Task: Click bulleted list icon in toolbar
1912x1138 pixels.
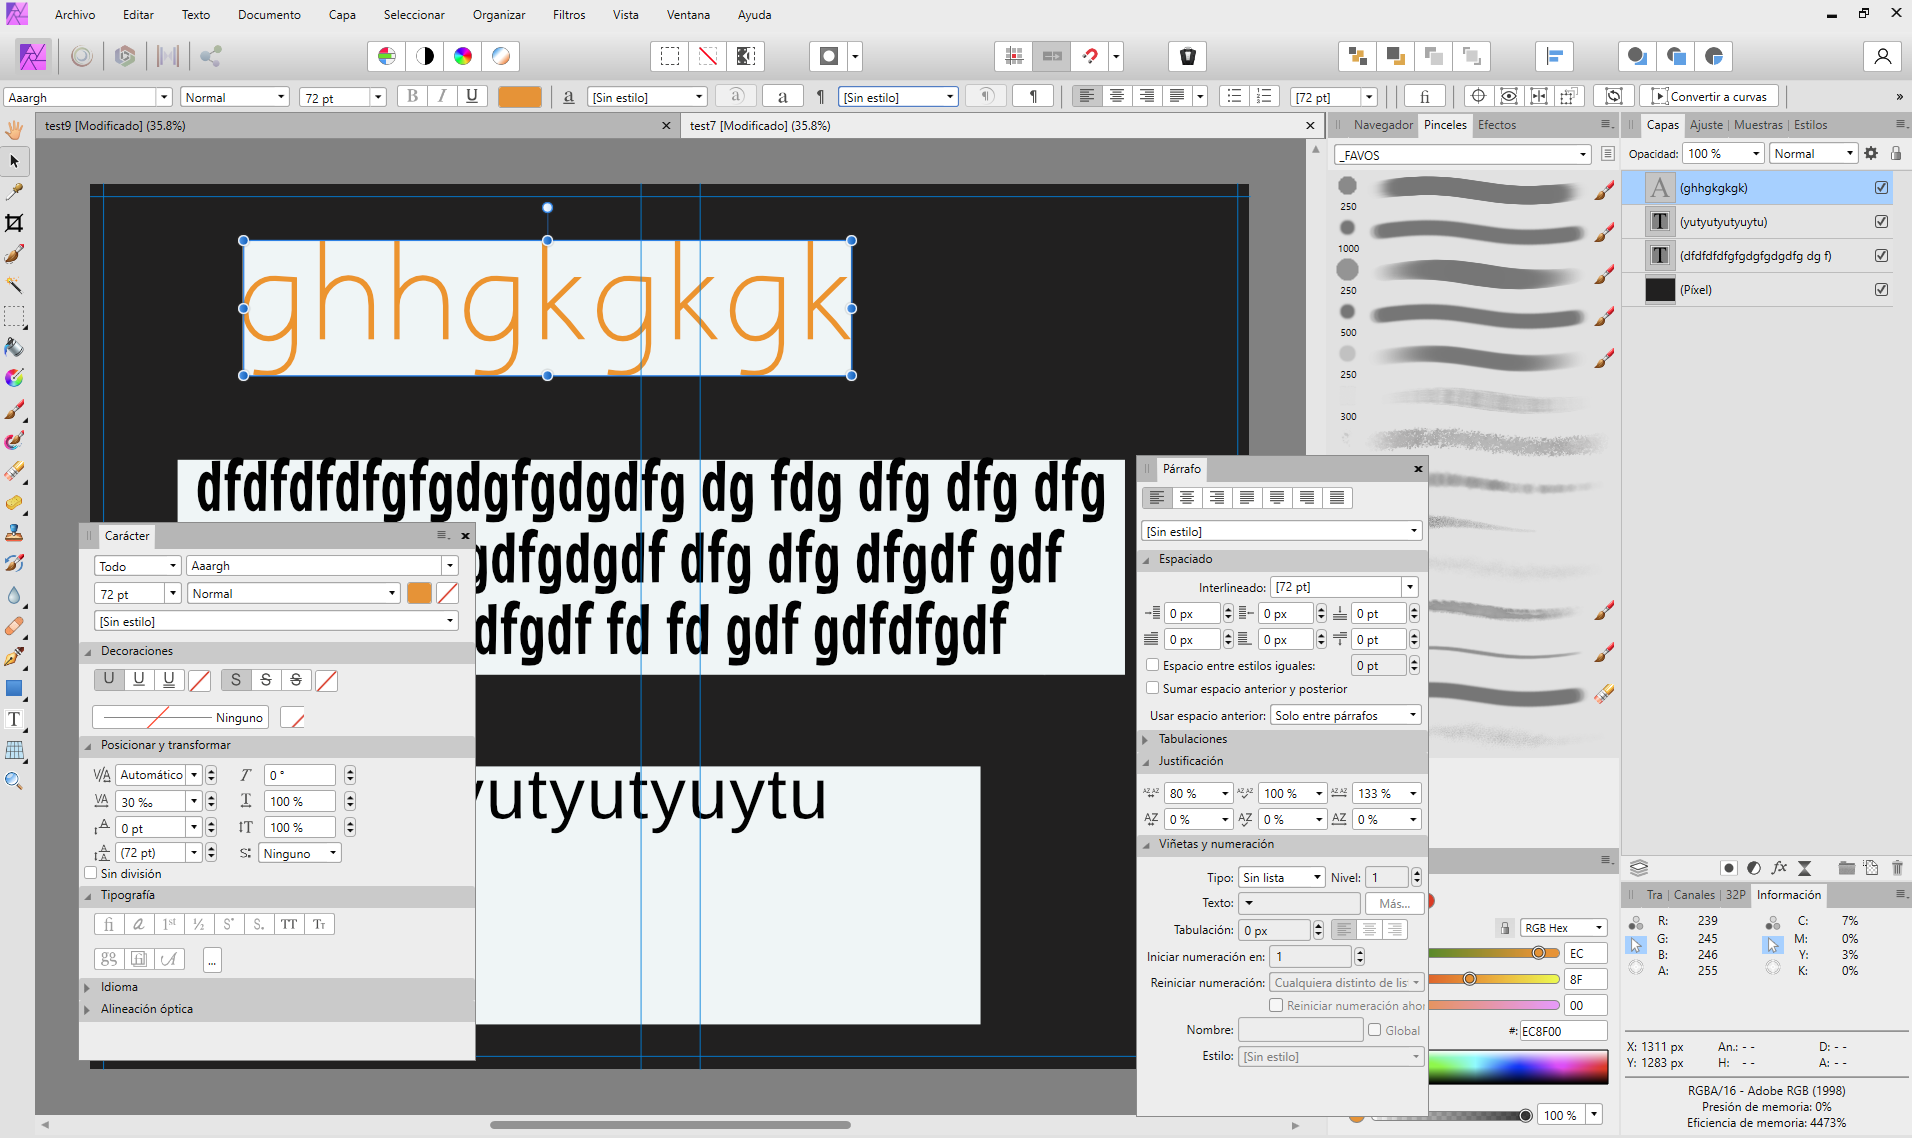Action: [x=1234, y=96]
